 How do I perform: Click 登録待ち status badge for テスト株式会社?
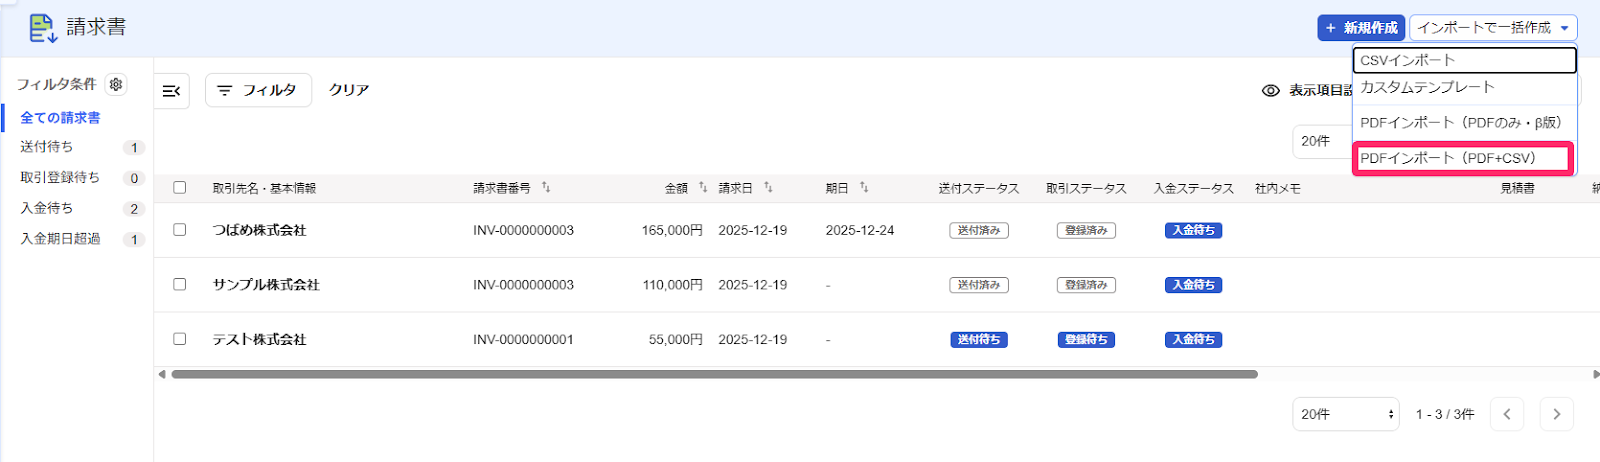[1086, 339]
